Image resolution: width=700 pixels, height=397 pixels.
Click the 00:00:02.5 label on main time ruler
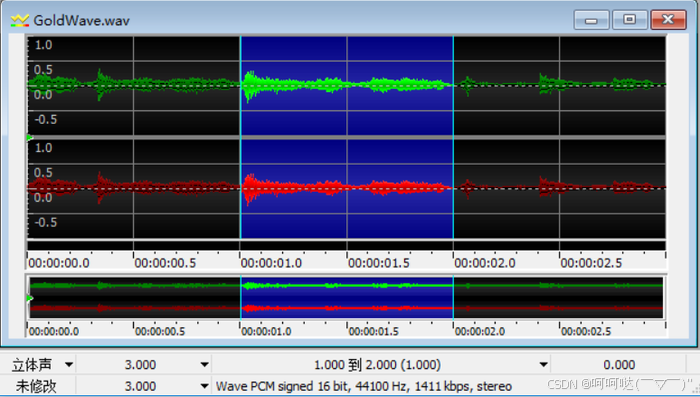pyautogui.click(x=591, y=263)
